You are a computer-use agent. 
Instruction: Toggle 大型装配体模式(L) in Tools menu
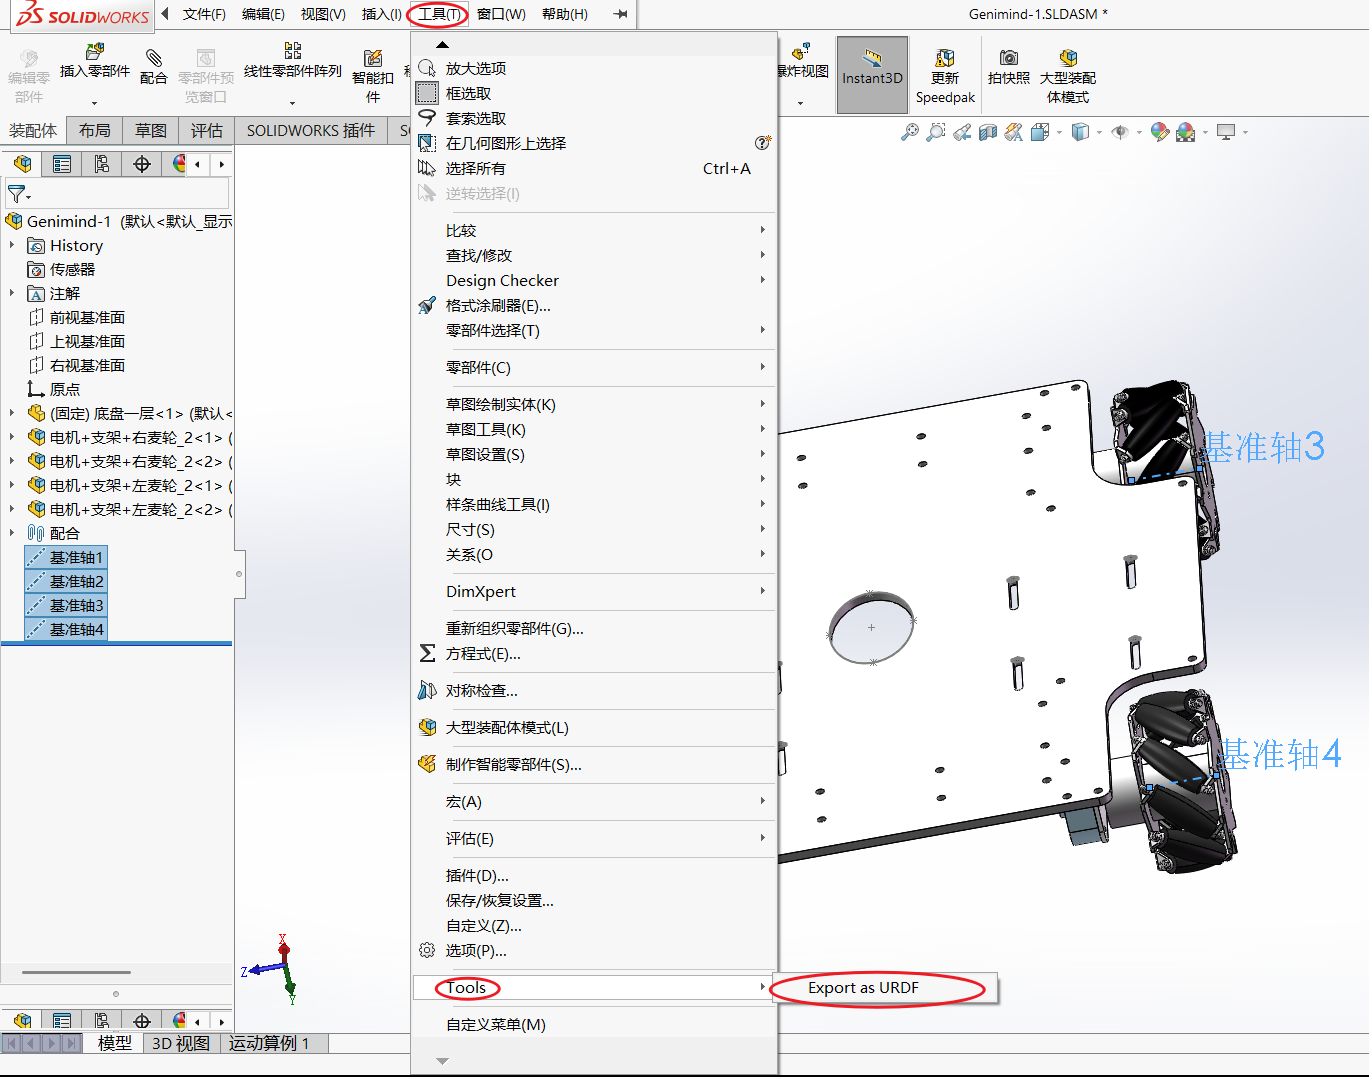coord(506,727)
